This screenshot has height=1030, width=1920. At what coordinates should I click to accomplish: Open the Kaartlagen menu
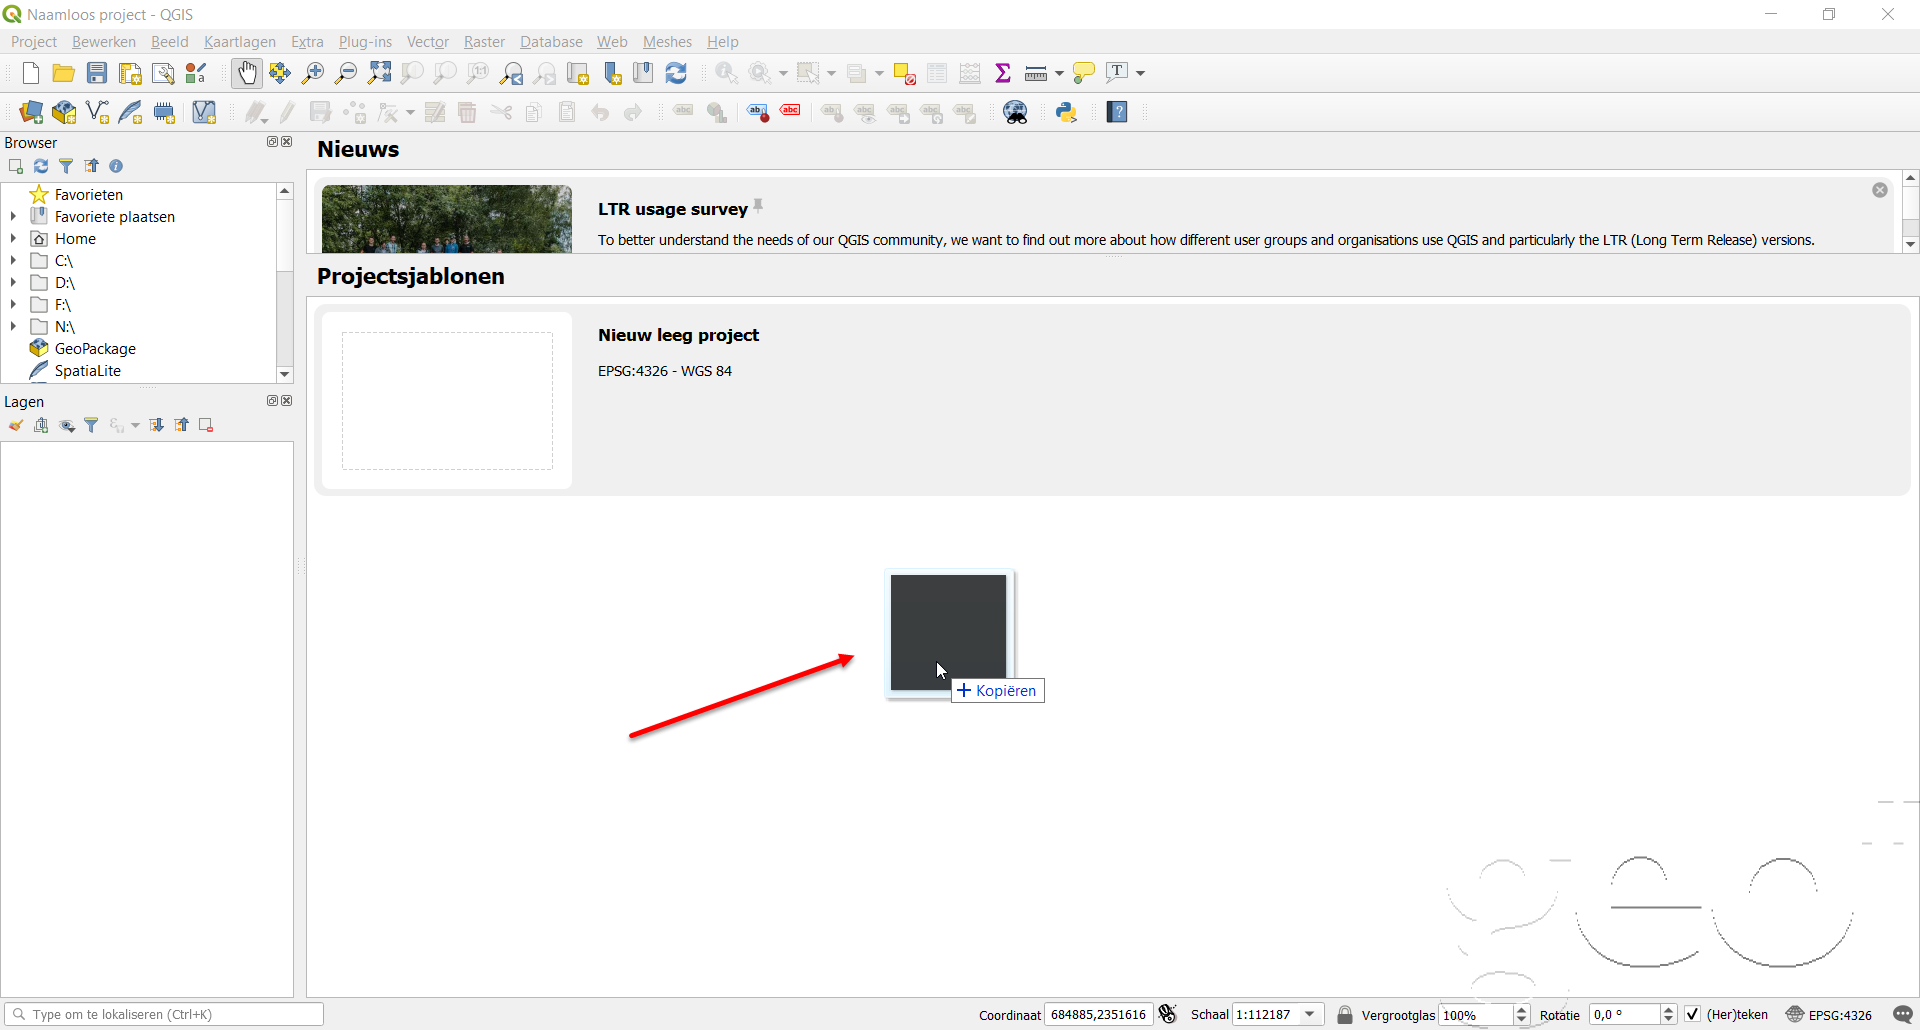pyautogui.click(x=240, y=41)
